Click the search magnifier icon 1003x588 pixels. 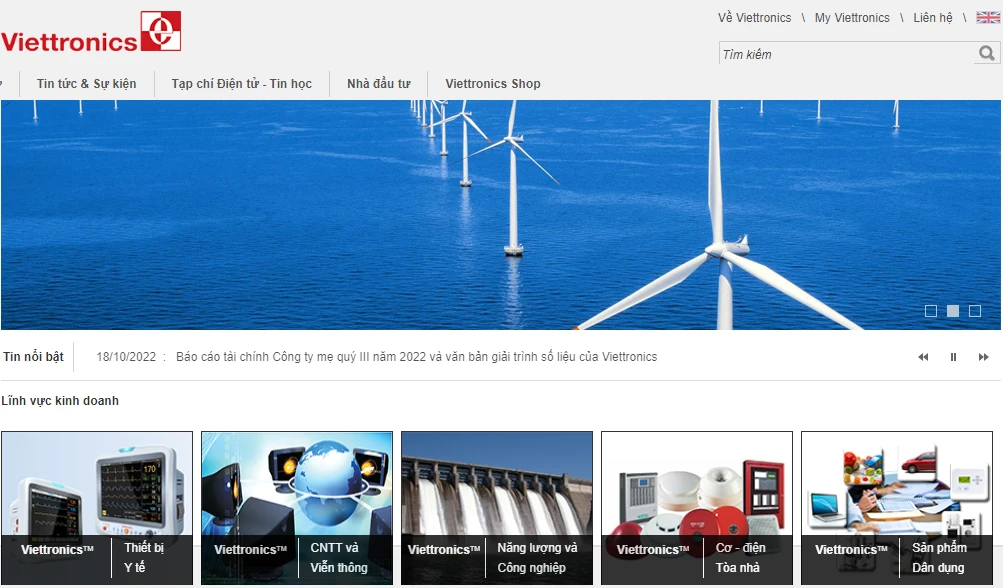(986, 54)
